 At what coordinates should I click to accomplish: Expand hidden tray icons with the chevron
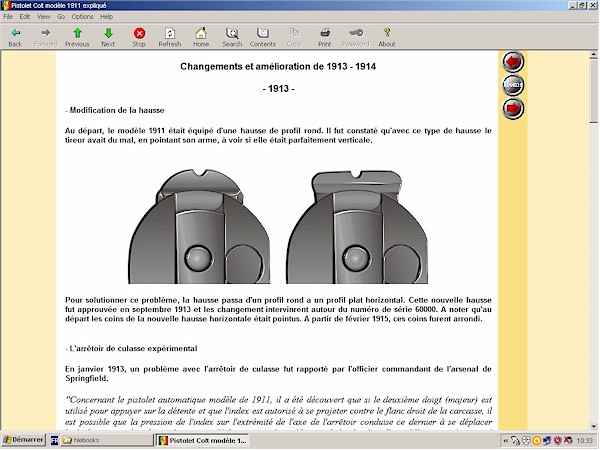click(x=505, y=441)
